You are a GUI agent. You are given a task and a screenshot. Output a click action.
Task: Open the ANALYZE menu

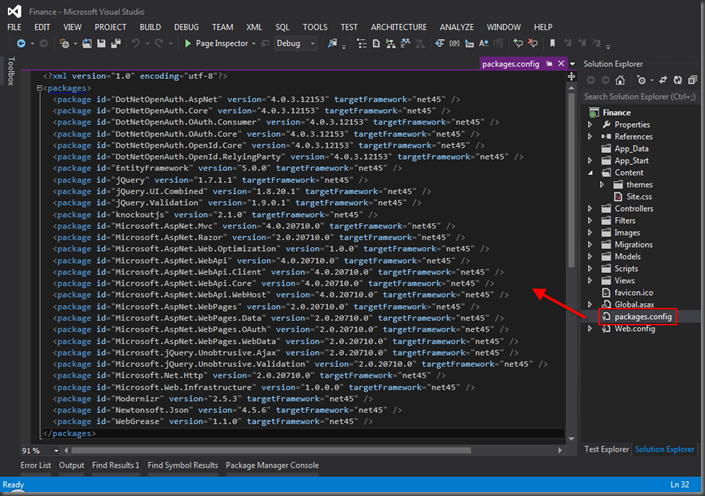pos(457,27)
